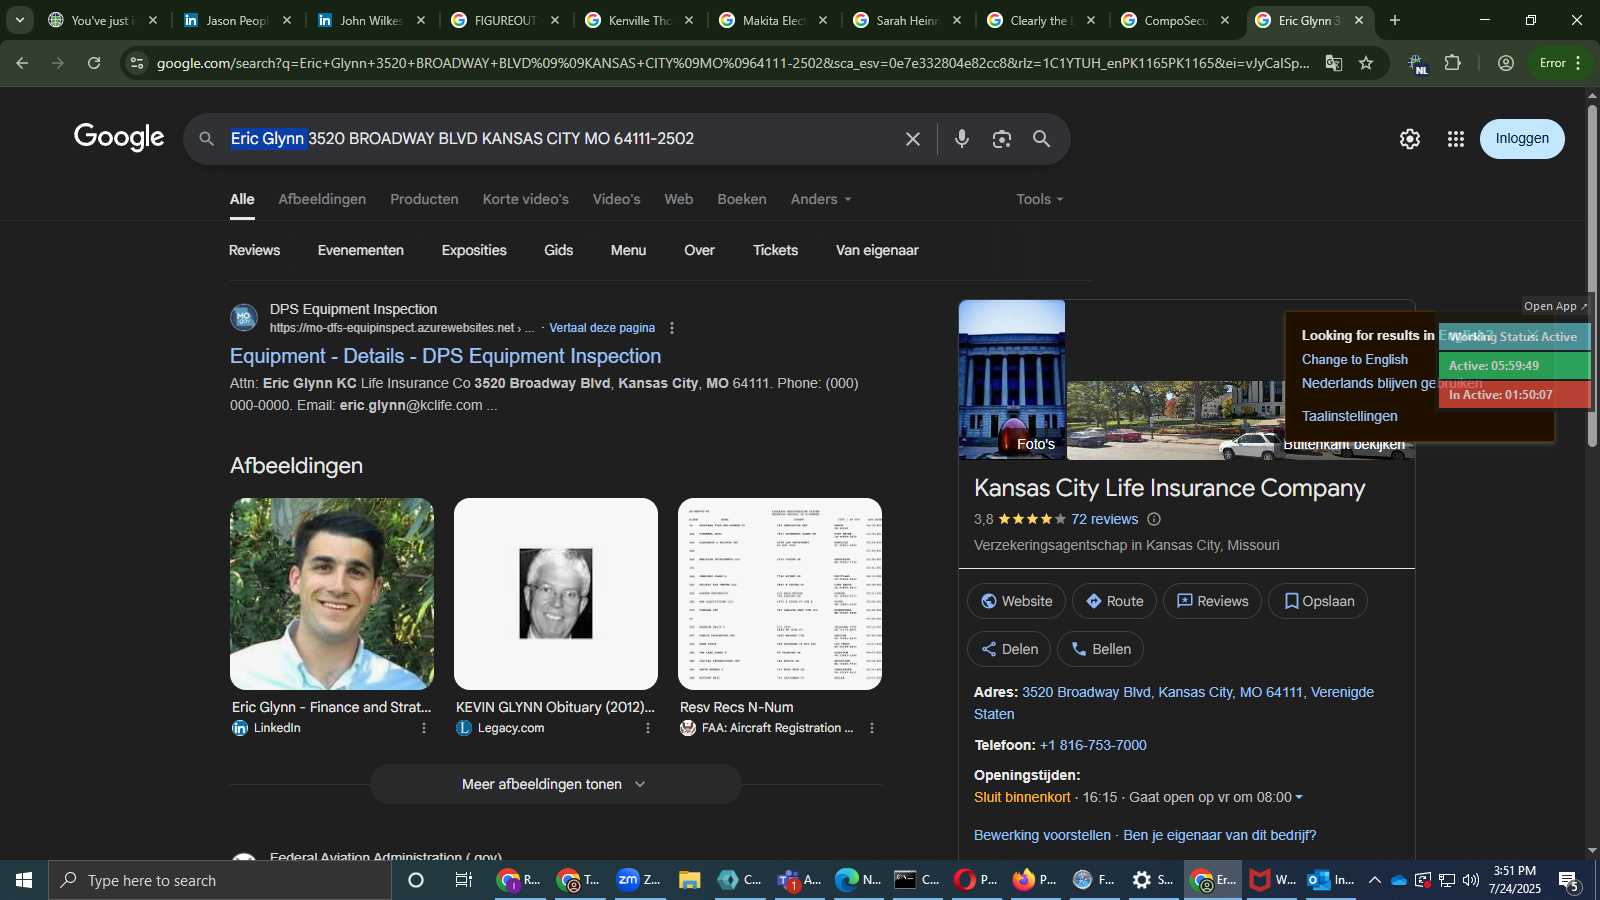Open a new browser tab
Viewport: 1600px width, 900px height.
(1395, 20)
